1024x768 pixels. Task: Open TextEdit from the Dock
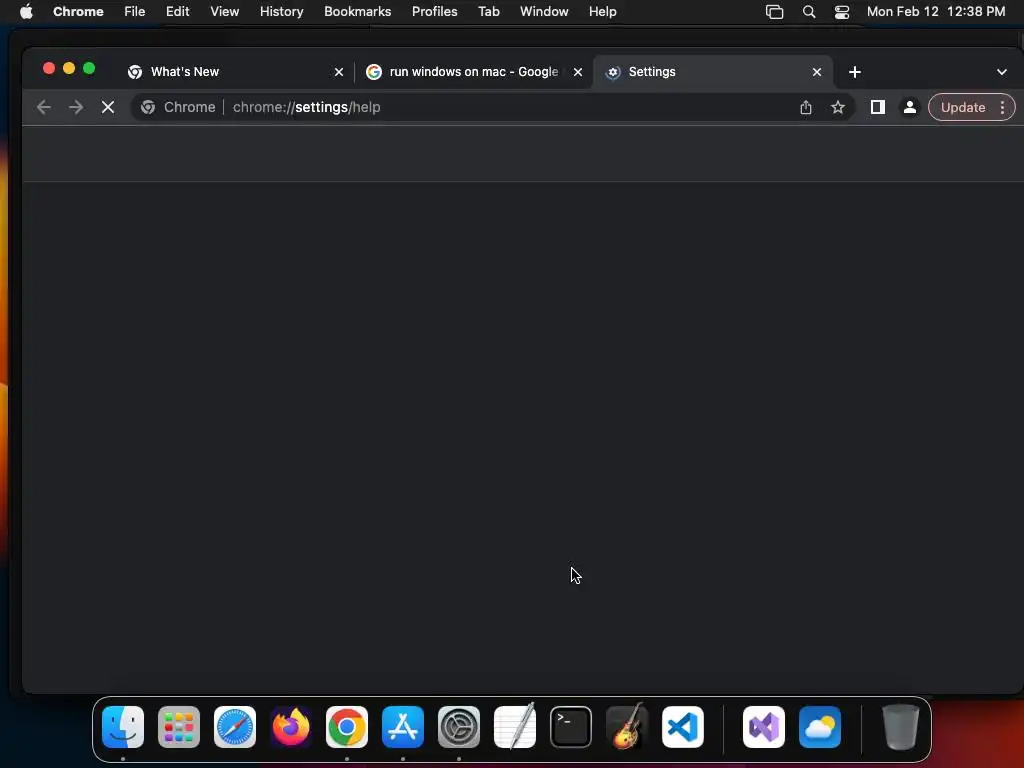(515, 726)
